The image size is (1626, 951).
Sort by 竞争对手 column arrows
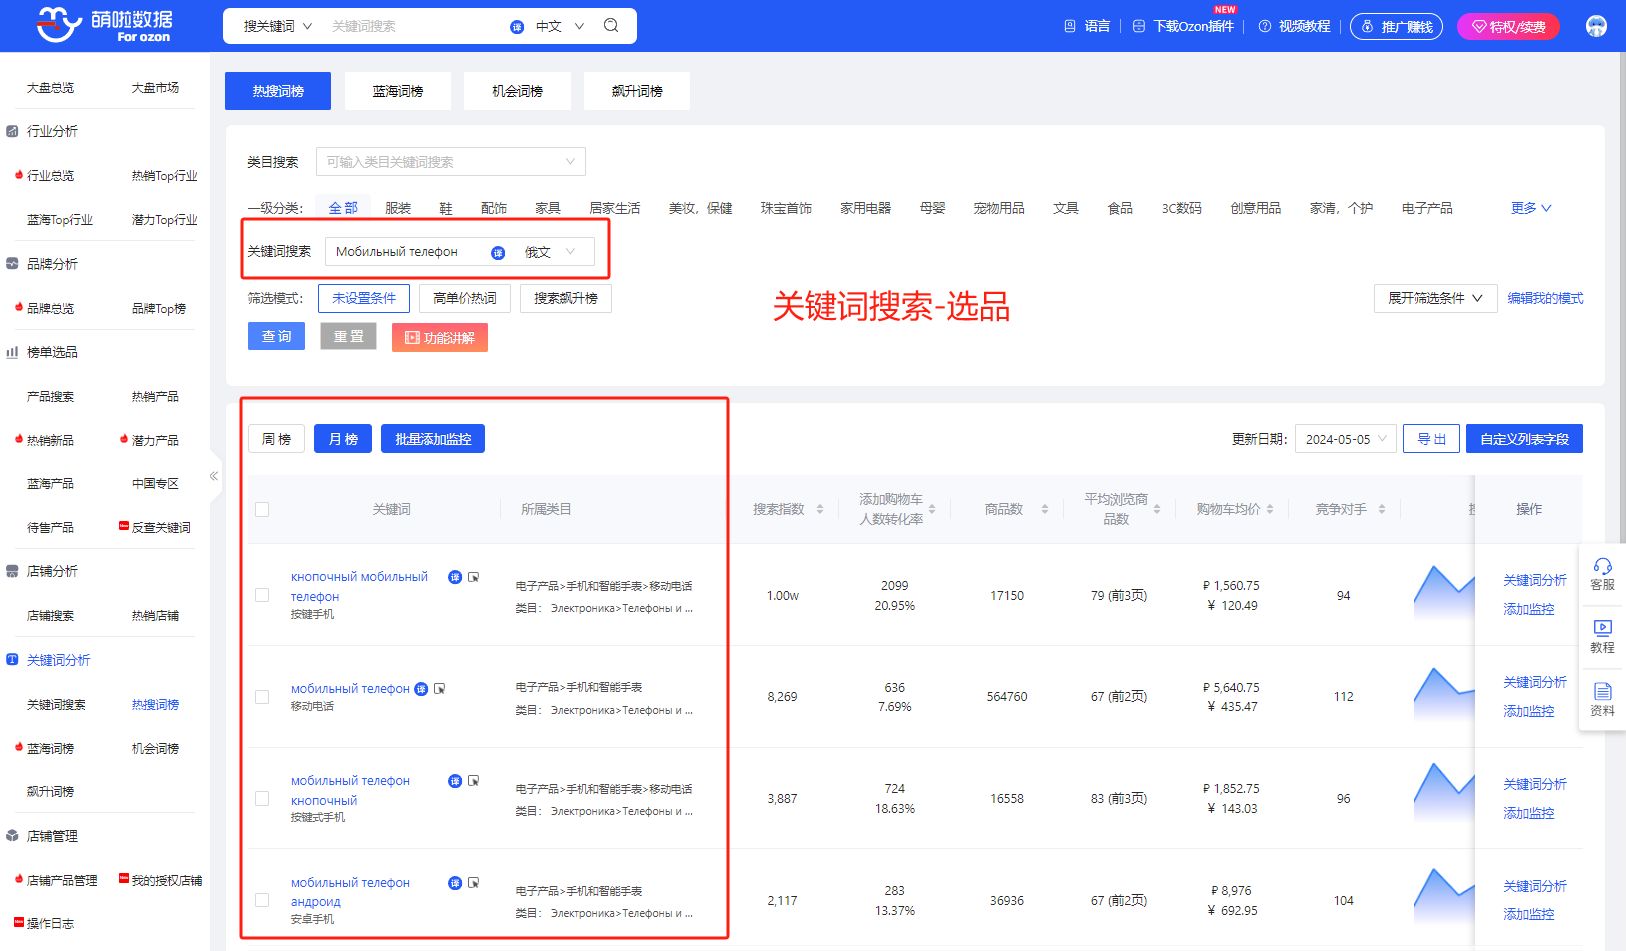point(1382,509)
